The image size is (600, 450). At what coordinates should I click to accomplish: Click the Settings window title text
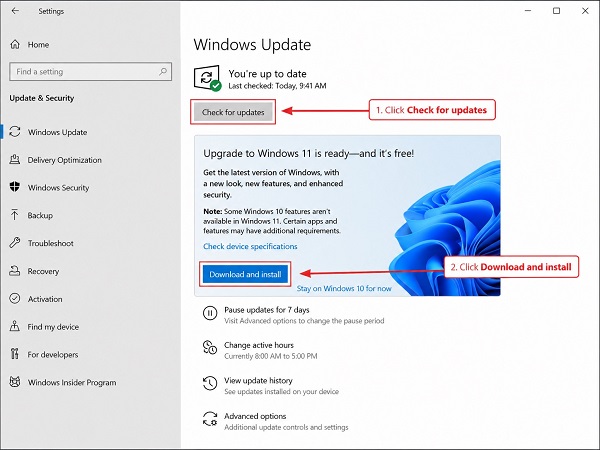pyautogui.click(x=51, y=11)
